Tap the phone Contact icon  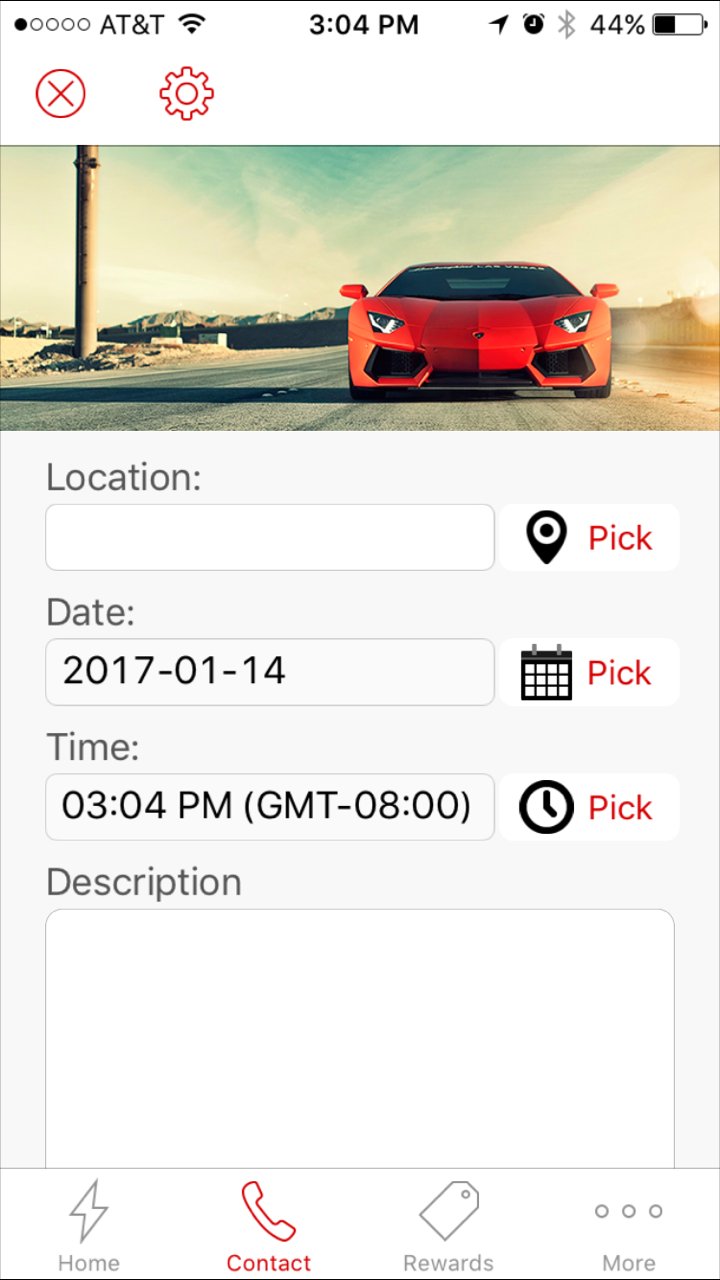(x=268, y=1211)
